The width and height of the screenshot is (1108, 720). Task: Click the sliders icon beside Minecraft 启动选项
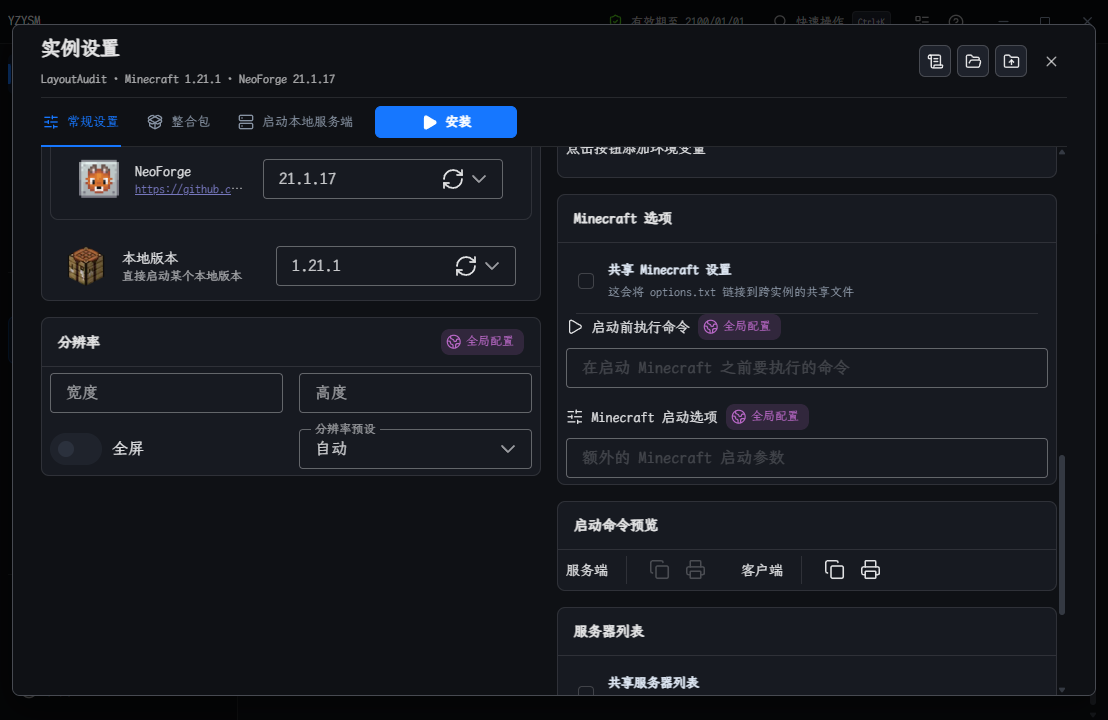pos(575,418)
